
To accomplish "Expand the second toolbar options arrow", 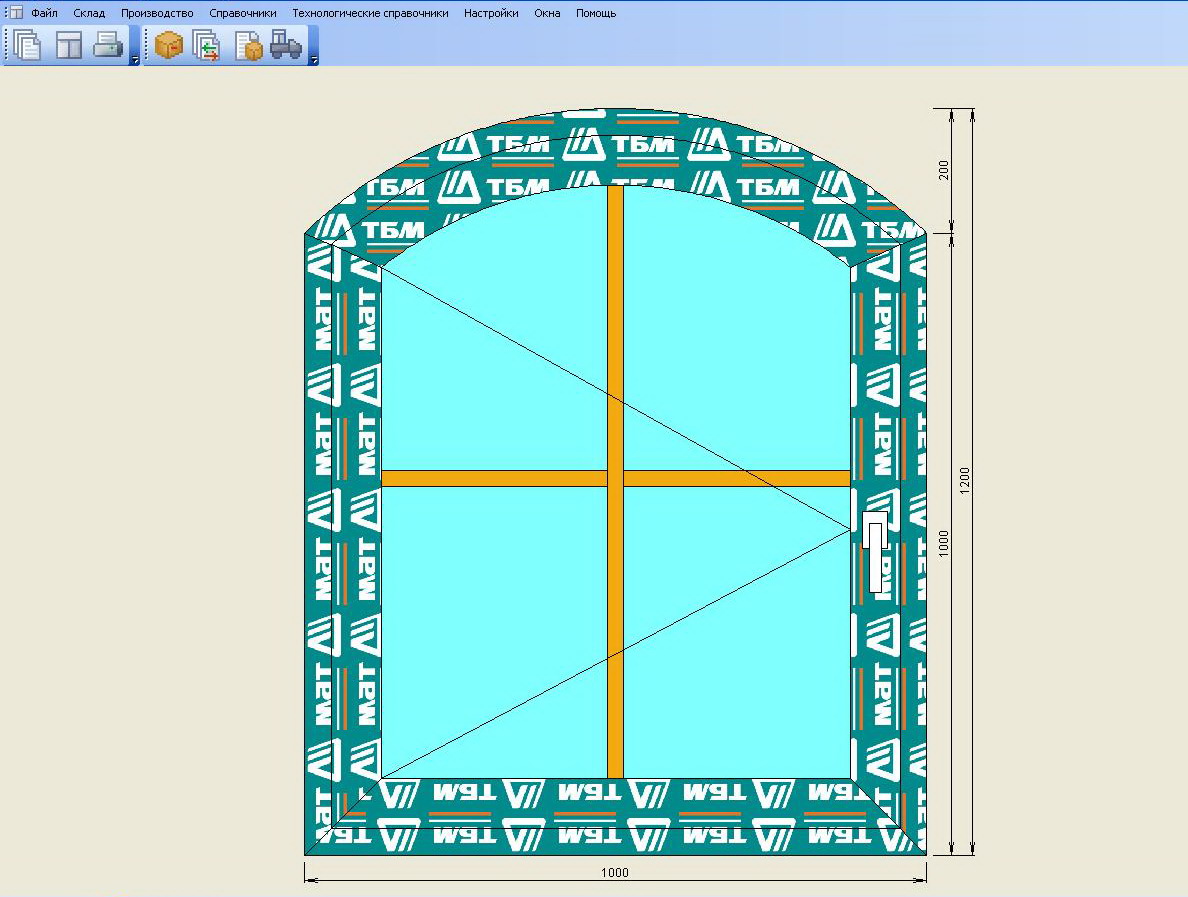I will coord(314,58).
